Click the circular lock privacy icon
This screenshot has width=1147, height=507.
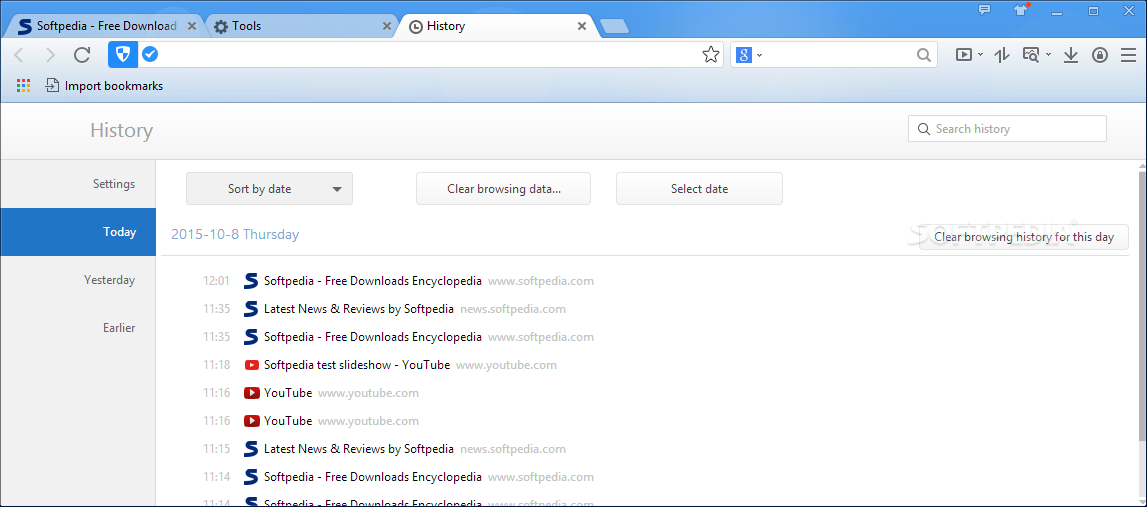[1100, 55]
